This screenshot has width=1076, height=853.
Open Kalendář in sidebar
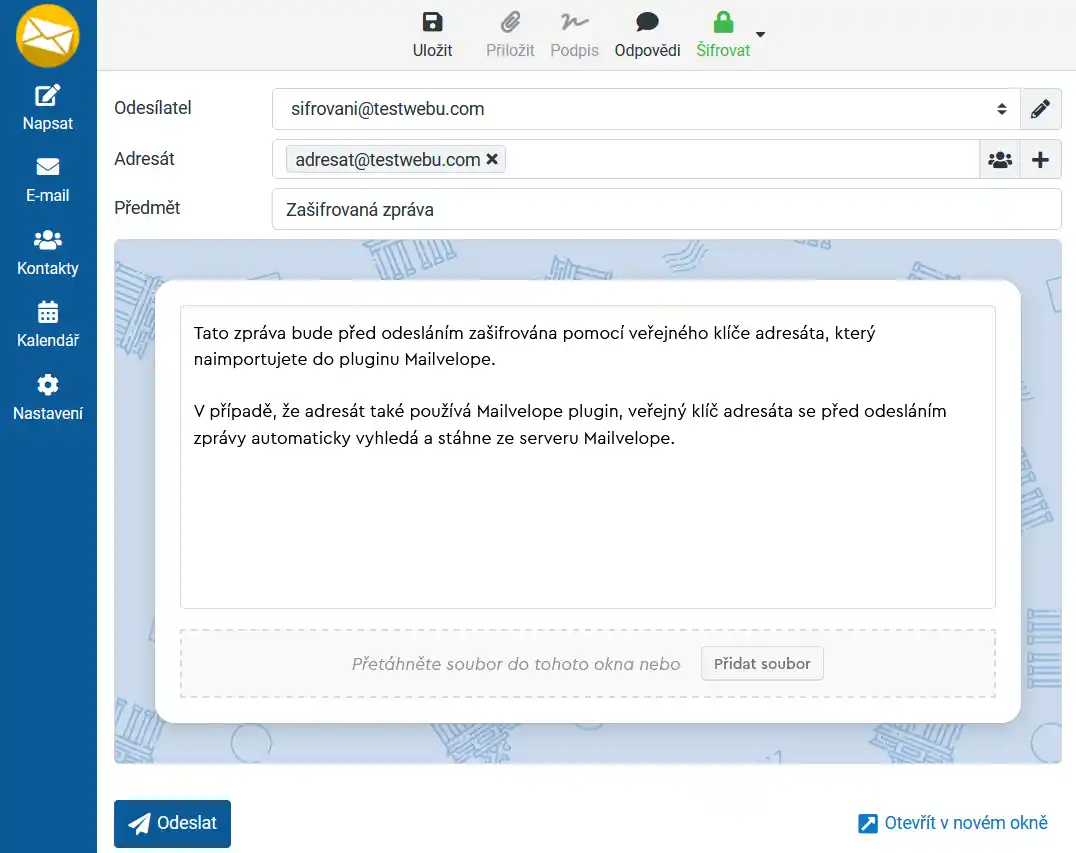pyautogui.click(x=47, y=325)
